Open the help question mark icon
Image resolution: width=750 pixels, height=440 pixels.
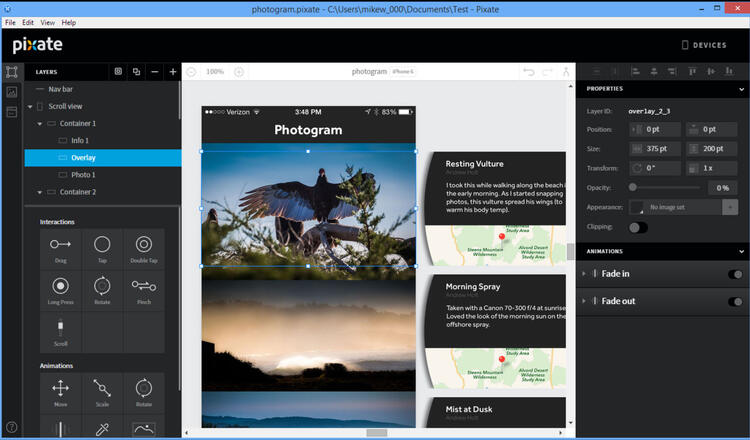[12, 428]
